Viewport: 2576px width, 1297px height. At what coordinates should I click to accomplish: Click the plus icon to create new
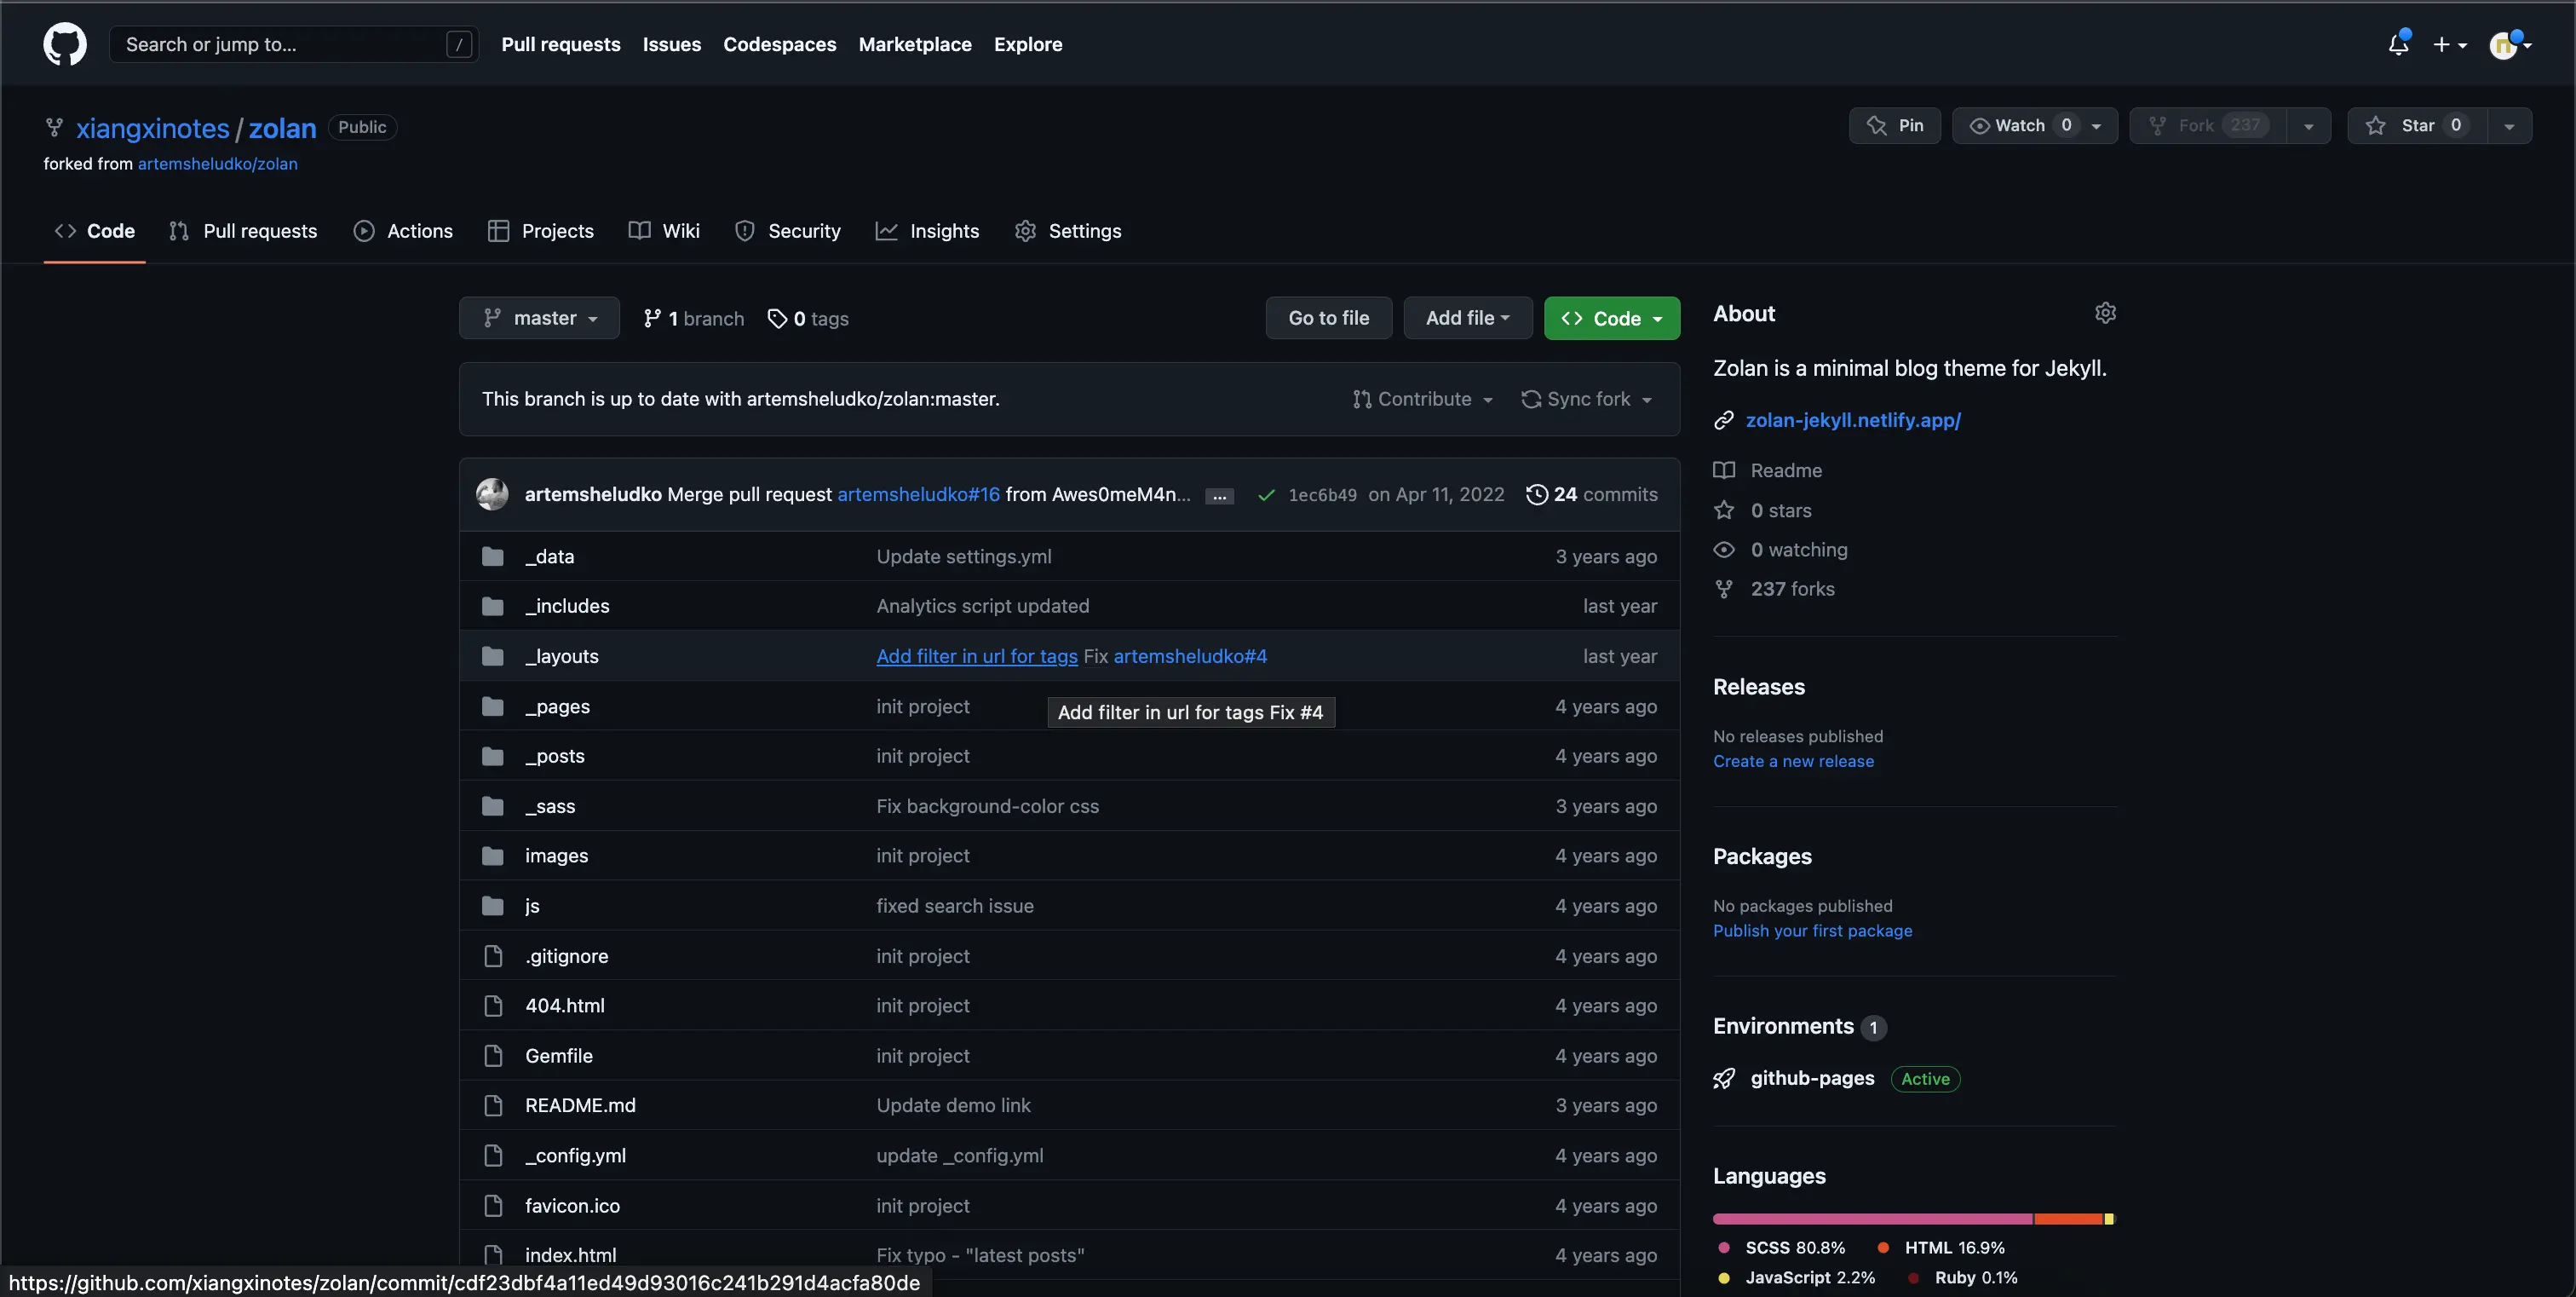(x=2444, y=44)
